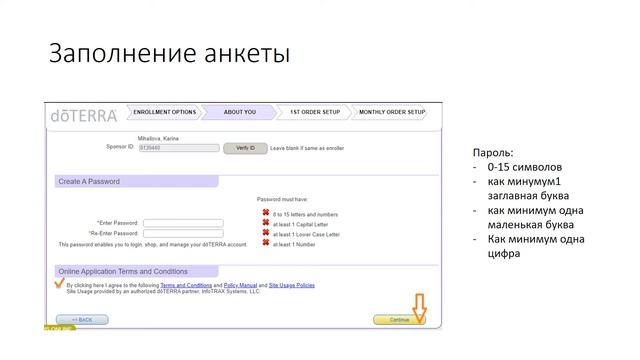Click the Verify ID button
Image resolution: width=640 pixels, height=360 pixels.
point(245,148)
